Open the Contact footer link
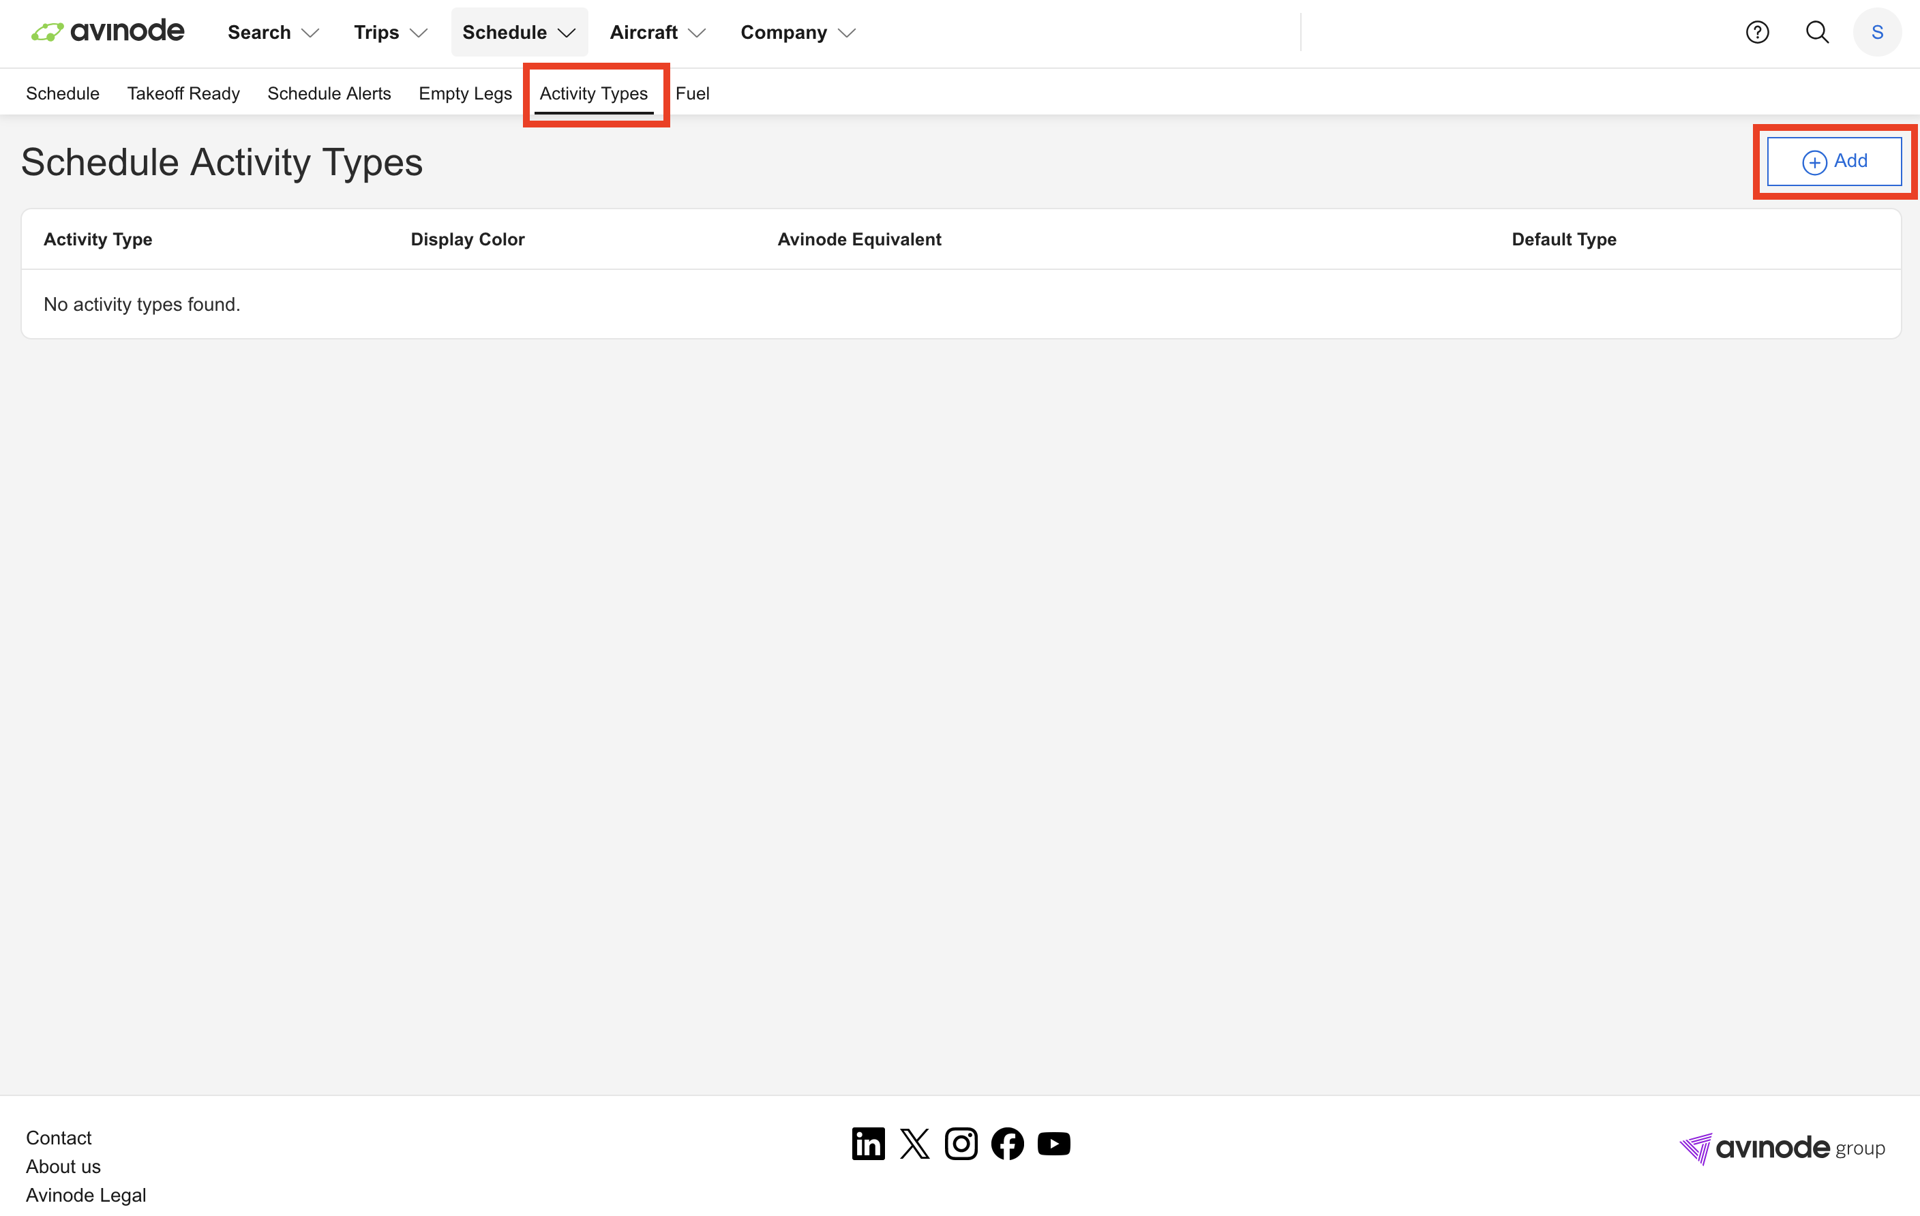Image resolution: width=1920 pixels, height=1216 pixels. point(58,1137)
